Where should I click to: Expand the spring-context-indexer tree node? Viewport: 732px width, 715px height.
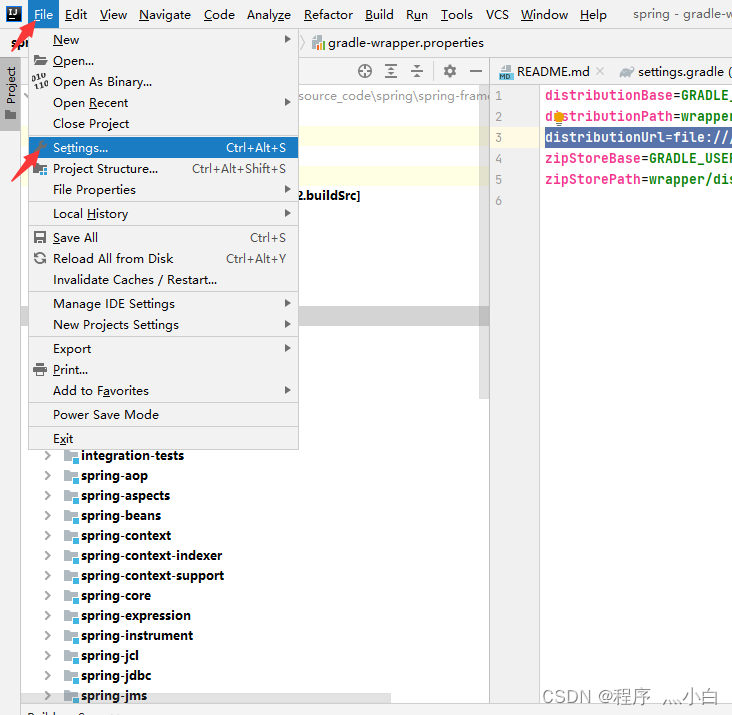(x=47, y=556)
